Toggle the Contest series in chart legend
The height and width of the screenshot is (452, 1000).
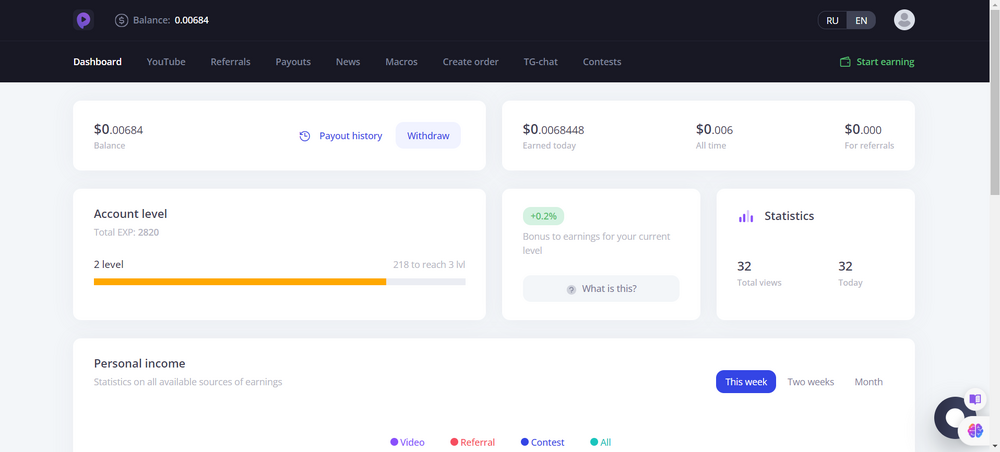(542, 442)
